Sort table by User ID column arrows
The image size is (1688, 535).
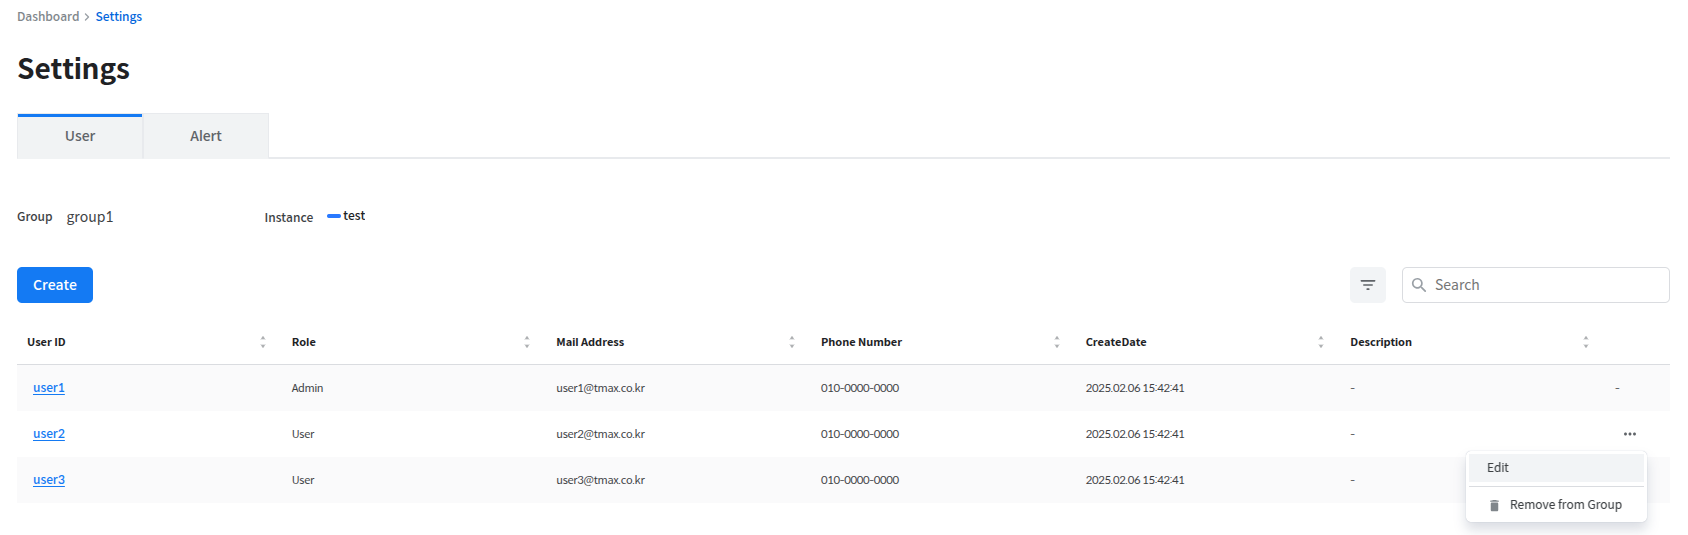(x=263, y=342)
